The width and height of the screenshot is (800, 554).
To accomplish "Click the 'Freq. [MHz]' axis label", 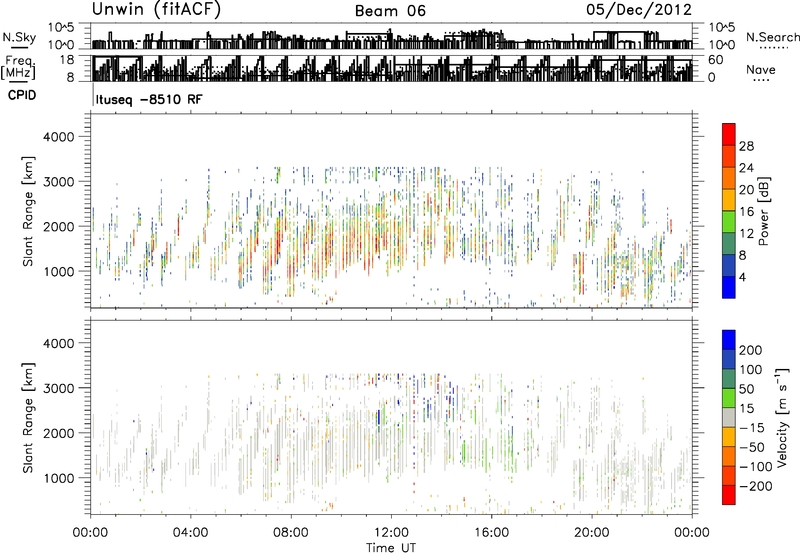I will (x=18, y=68).
